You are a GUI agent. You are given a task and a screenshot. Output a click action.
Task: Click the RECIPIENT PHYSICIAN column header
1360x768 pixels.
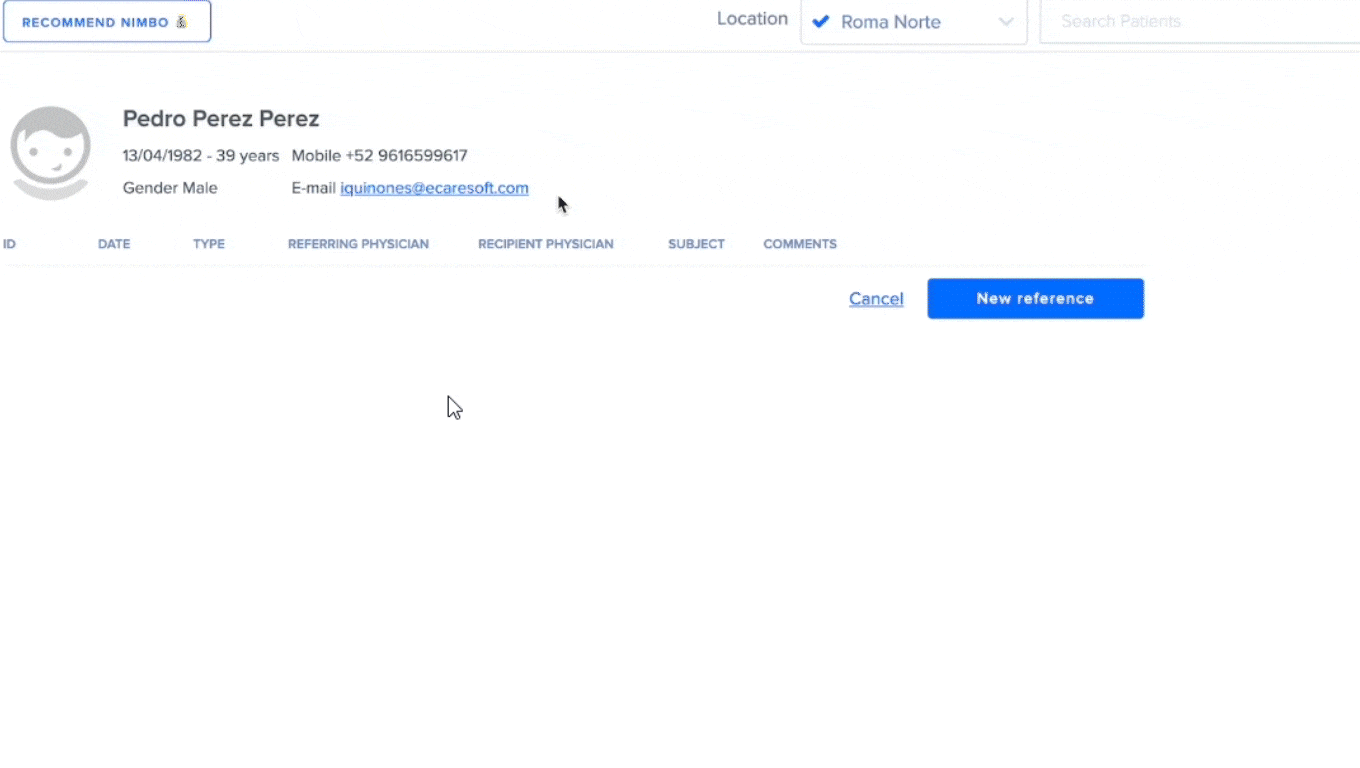[545, 243]
